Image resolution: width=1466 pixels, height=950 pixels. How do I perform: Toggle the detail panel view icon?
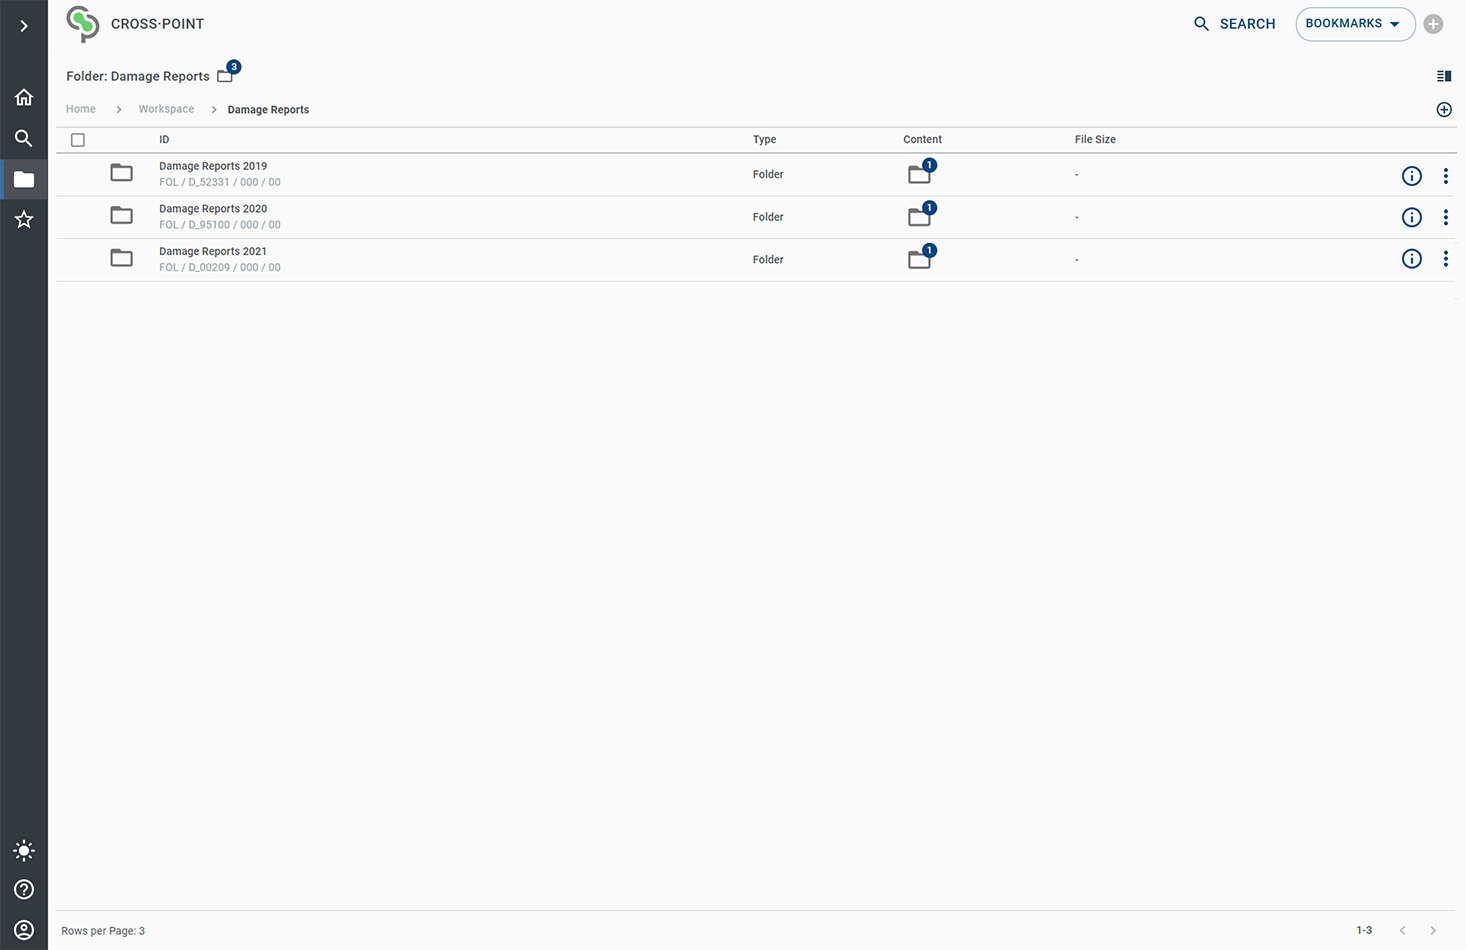coord(1443,76)
